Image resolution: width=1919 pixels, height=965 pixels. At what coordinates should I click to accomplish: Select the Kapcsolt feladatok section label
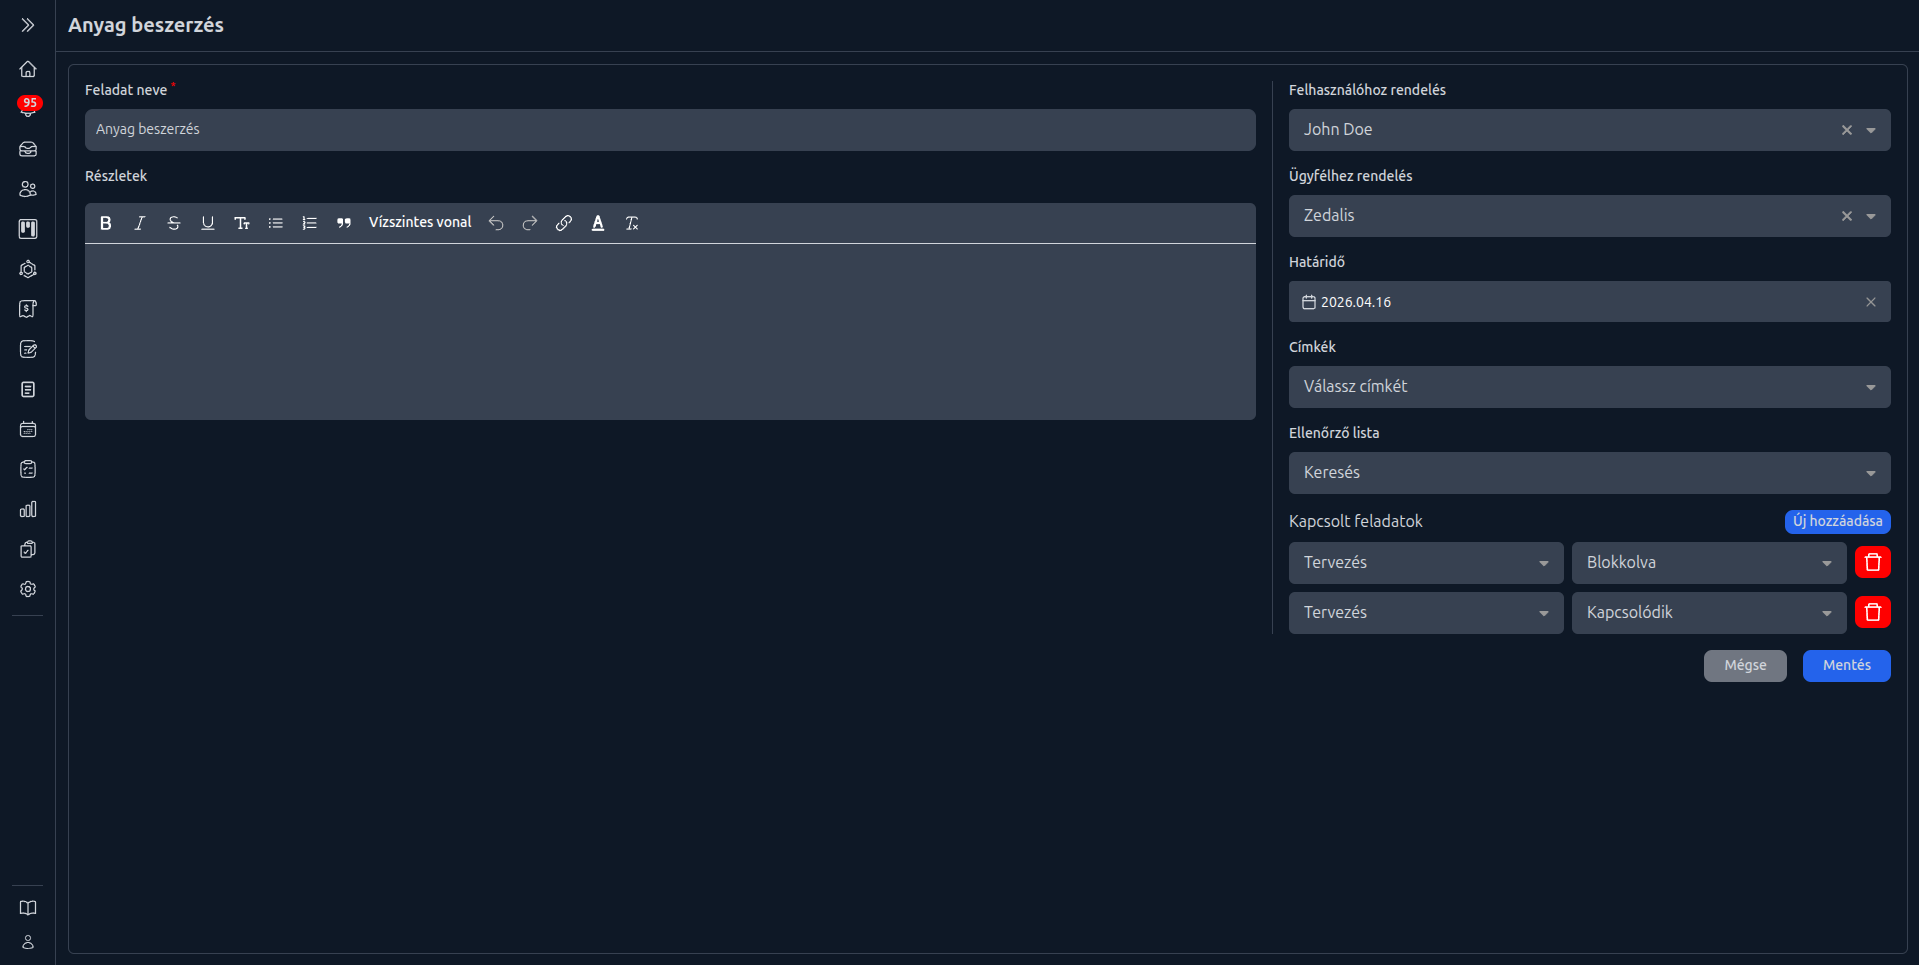pyautogui.click(x=1355, y=521)
